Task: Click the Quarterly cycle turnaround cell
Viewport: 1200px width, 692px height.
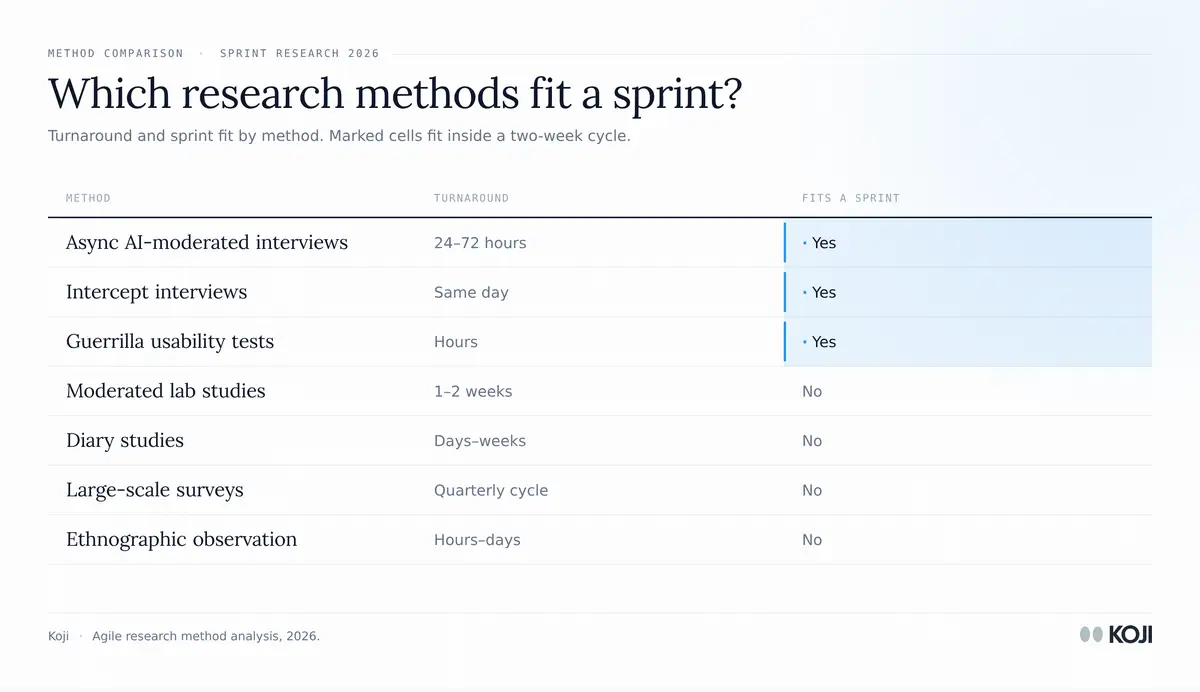Action: [491, 491]
